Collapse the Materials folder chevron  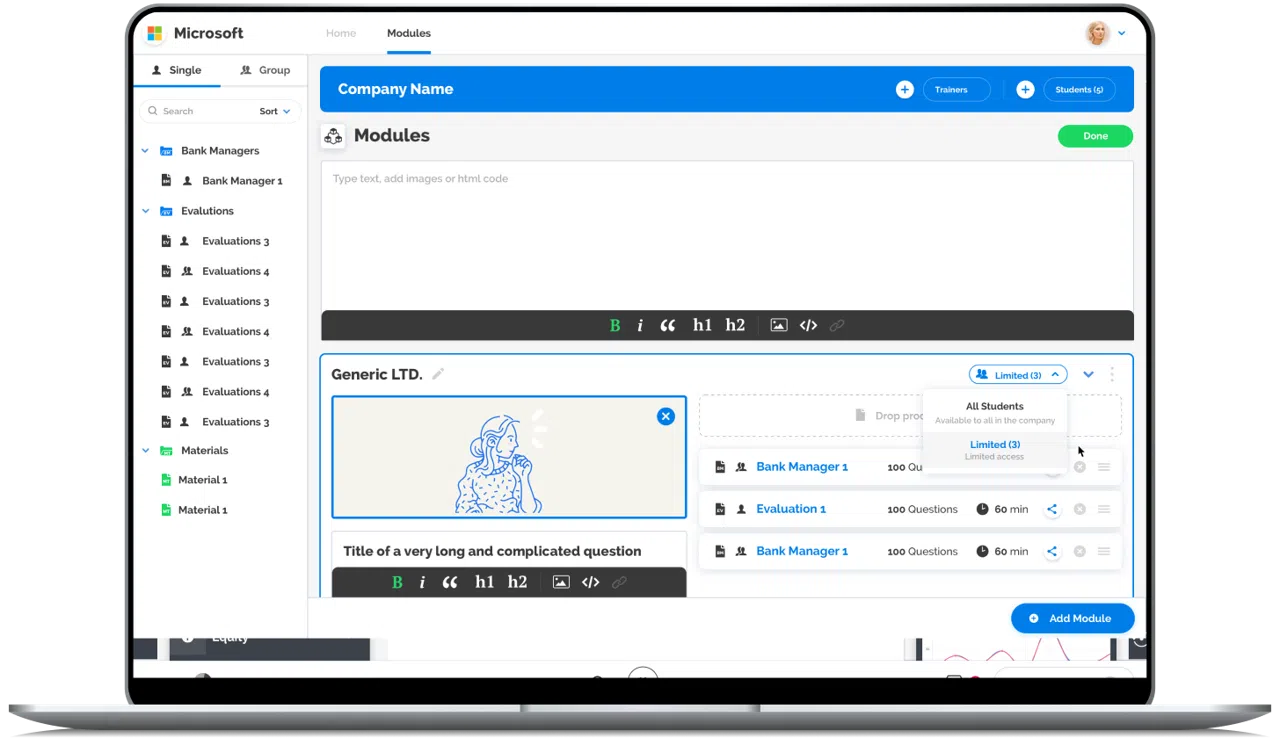(145, 451)
